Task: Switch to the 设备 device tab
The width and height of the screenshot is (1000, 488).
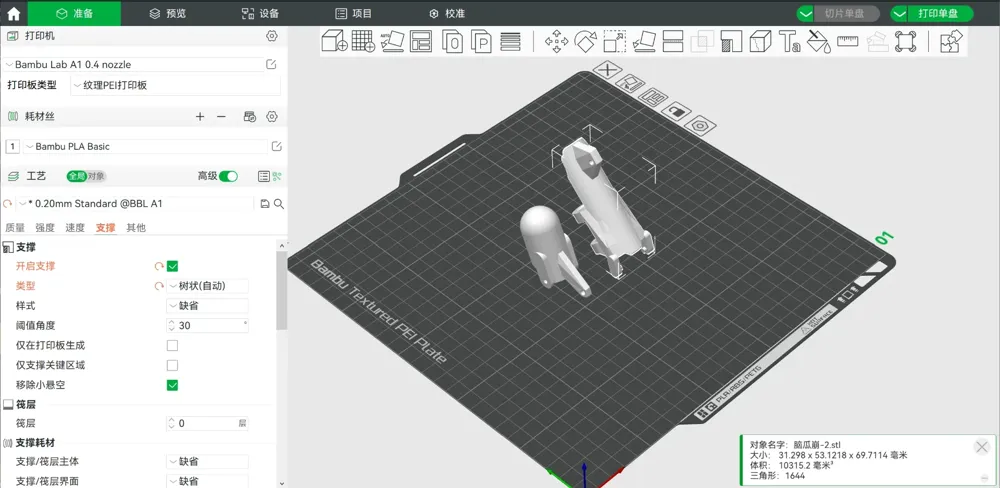Action: 260,13
